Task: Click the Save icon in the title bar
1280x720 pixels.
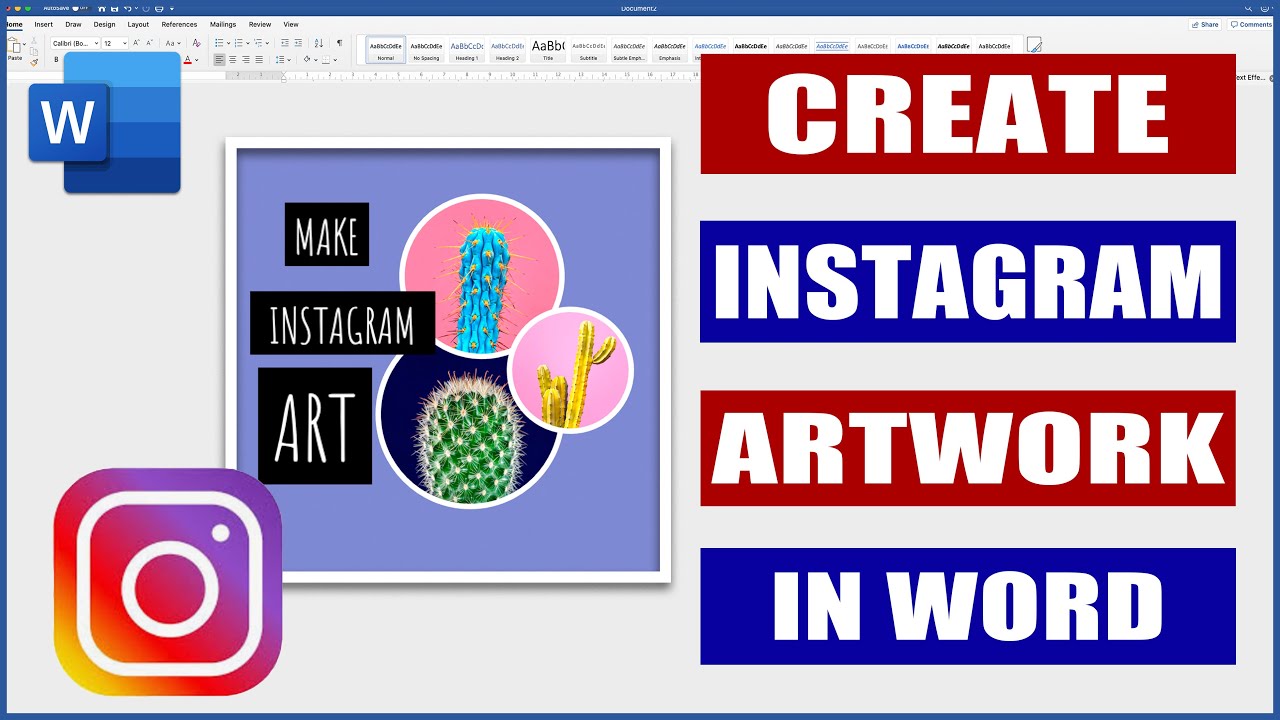Action: coord(114,9)
